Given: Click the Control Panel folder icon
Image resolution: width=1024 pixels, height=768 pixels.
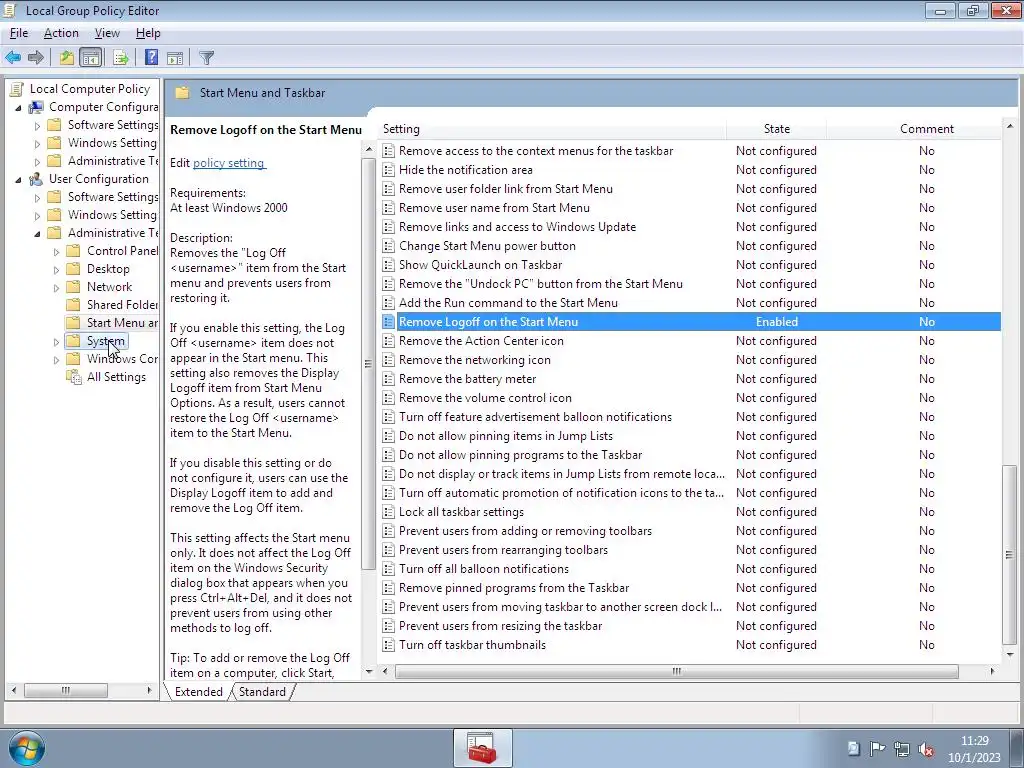Looking at the screenshot, I should tap(74, 251).
